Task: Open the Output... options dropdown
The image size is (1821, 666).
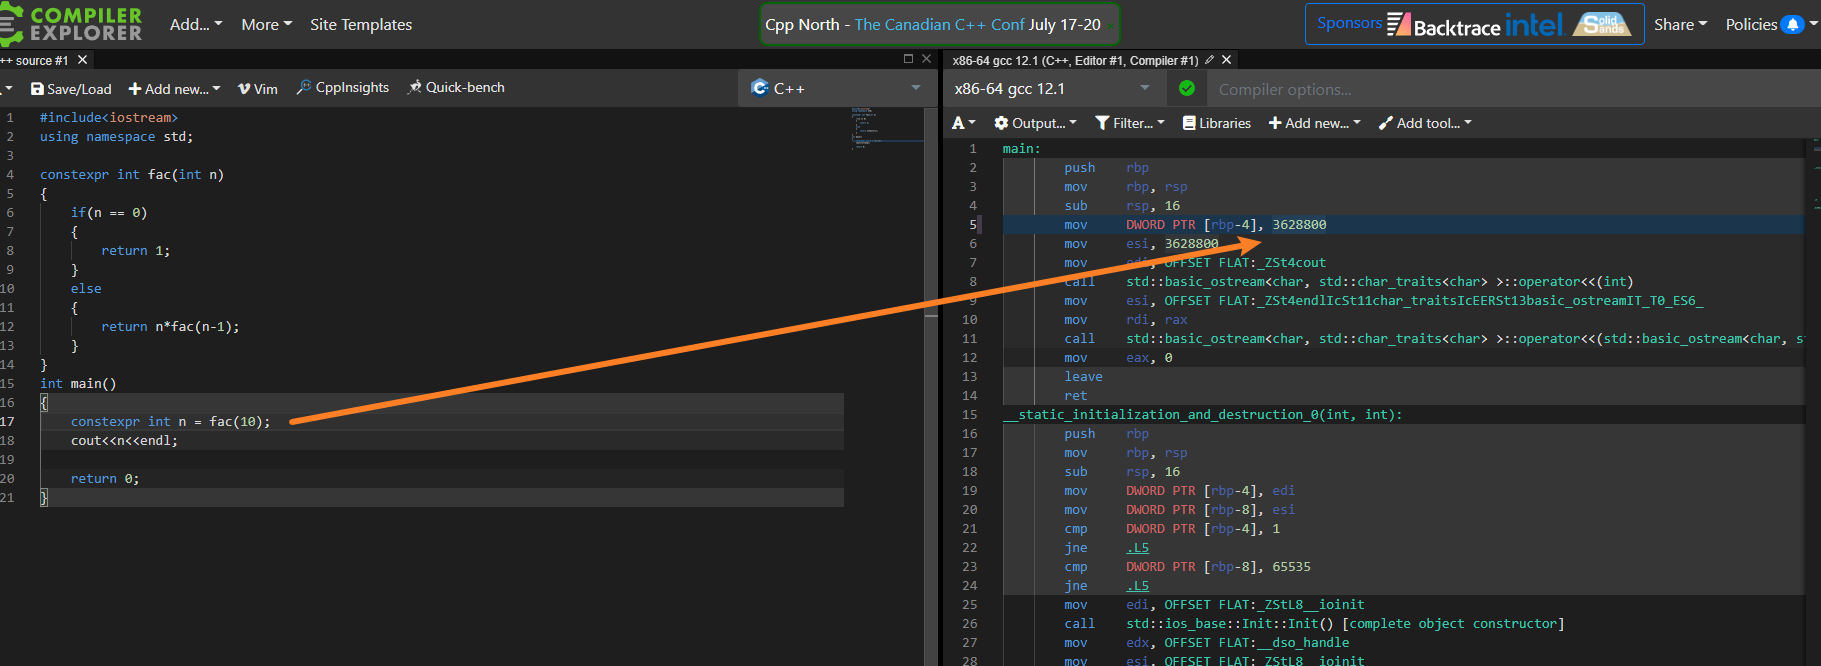Action: click(1035, 123)
